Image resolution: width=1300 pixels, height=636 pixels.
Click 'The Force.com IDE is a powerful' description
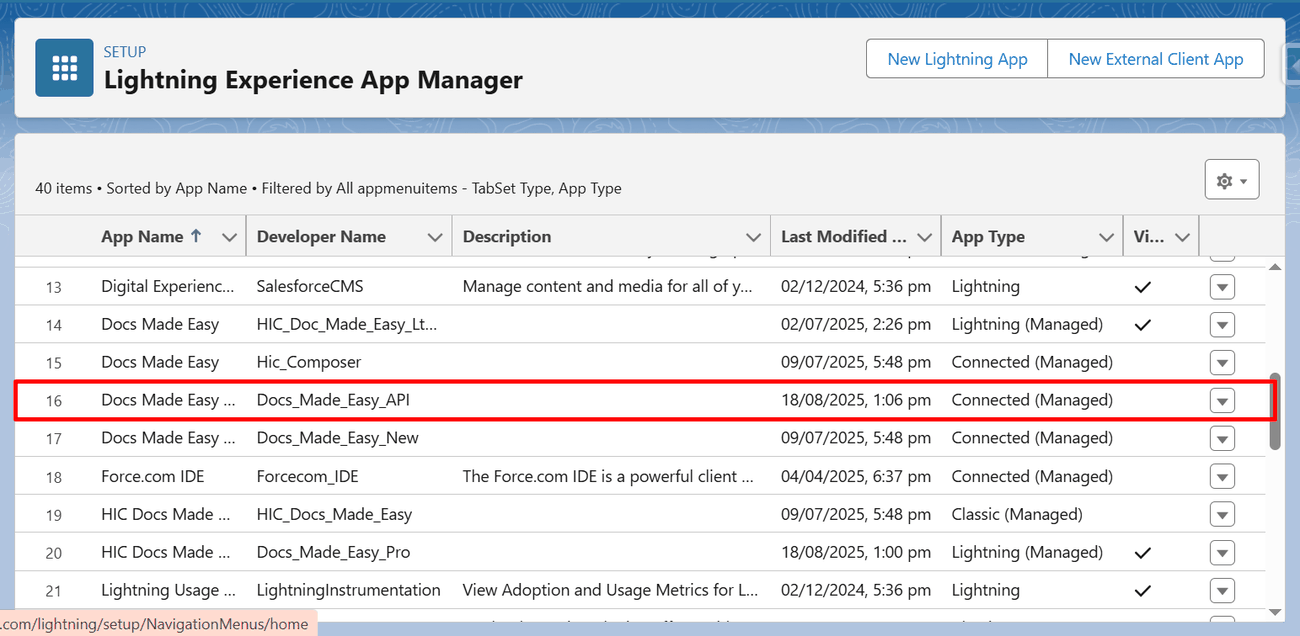(608, 476)
